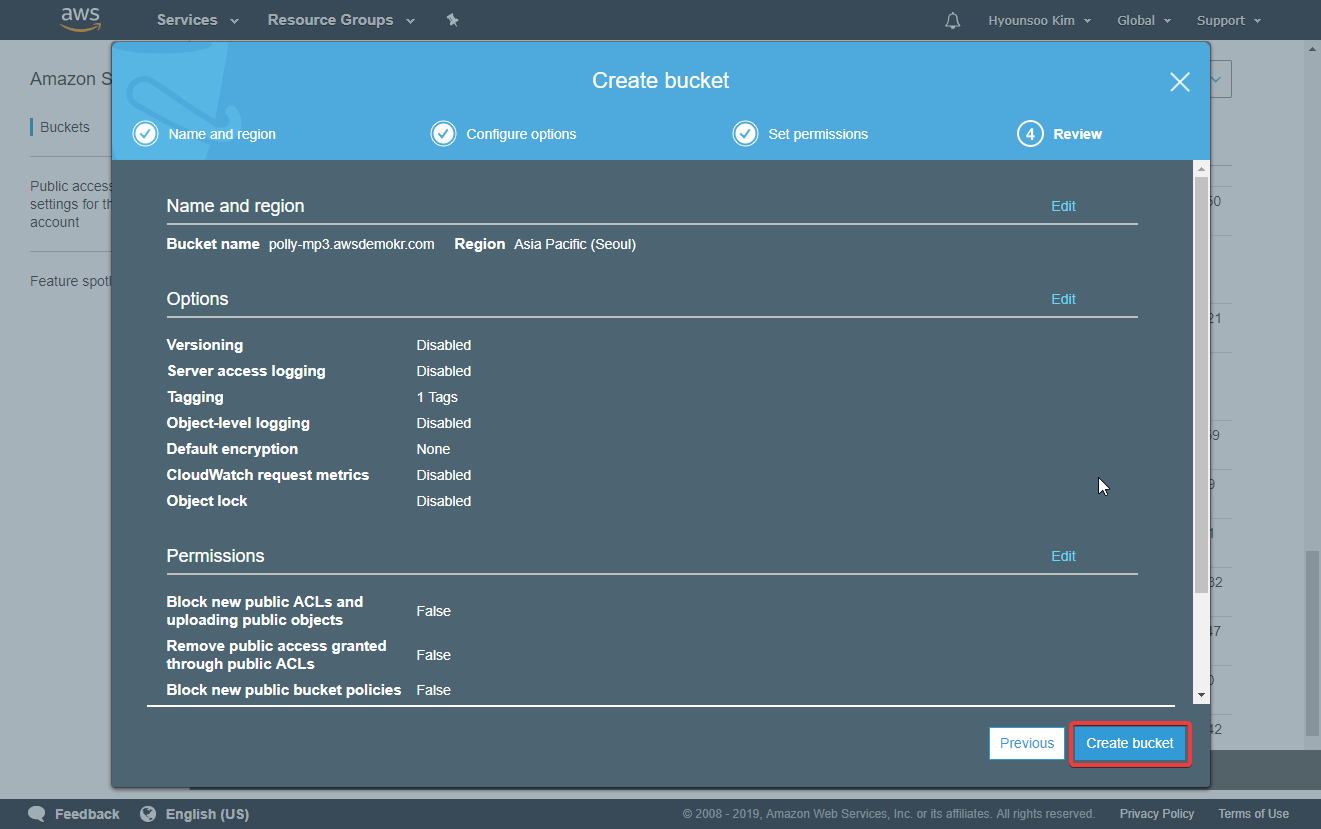The height and width of the screenshot is (829, 1321).
Task: Click the Default encryption label
Action: [x=232, y=449]
